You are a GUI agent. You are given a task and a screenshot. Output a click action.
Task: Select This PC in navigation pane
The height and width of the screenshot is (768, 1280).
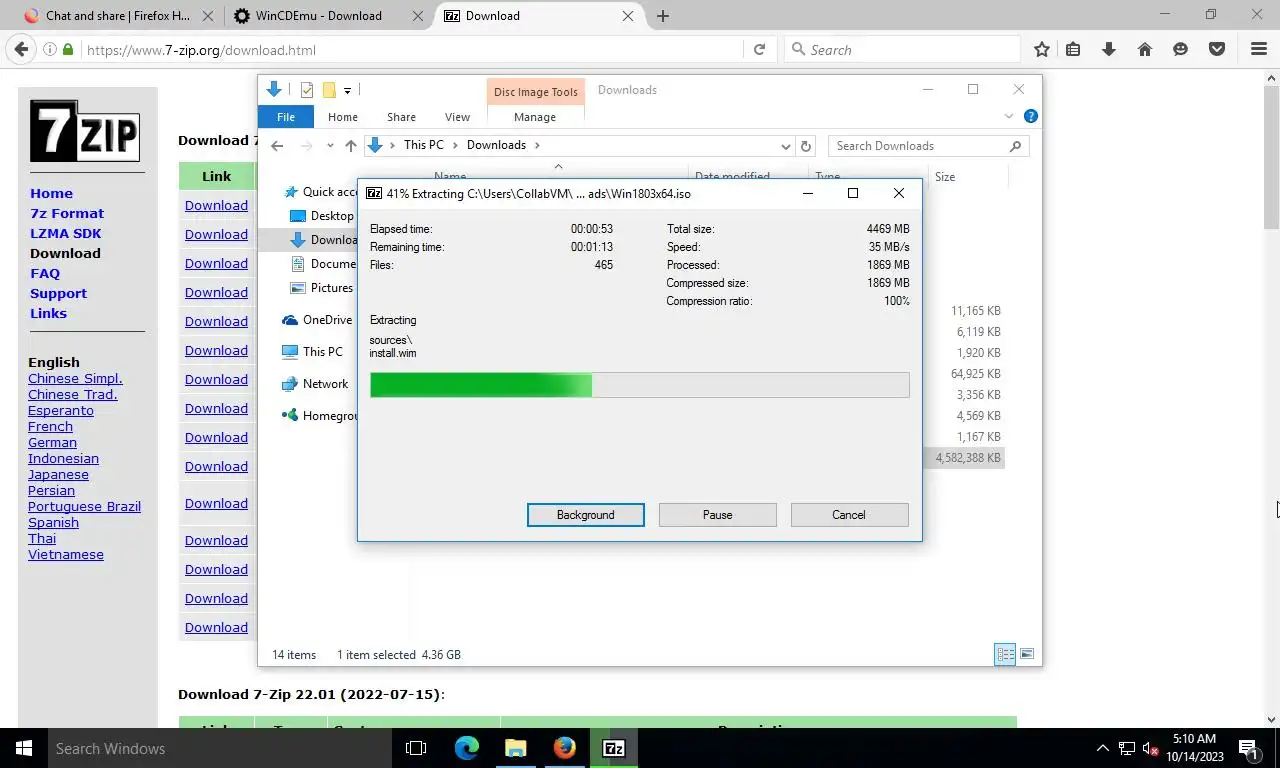(x=313, y=352)
